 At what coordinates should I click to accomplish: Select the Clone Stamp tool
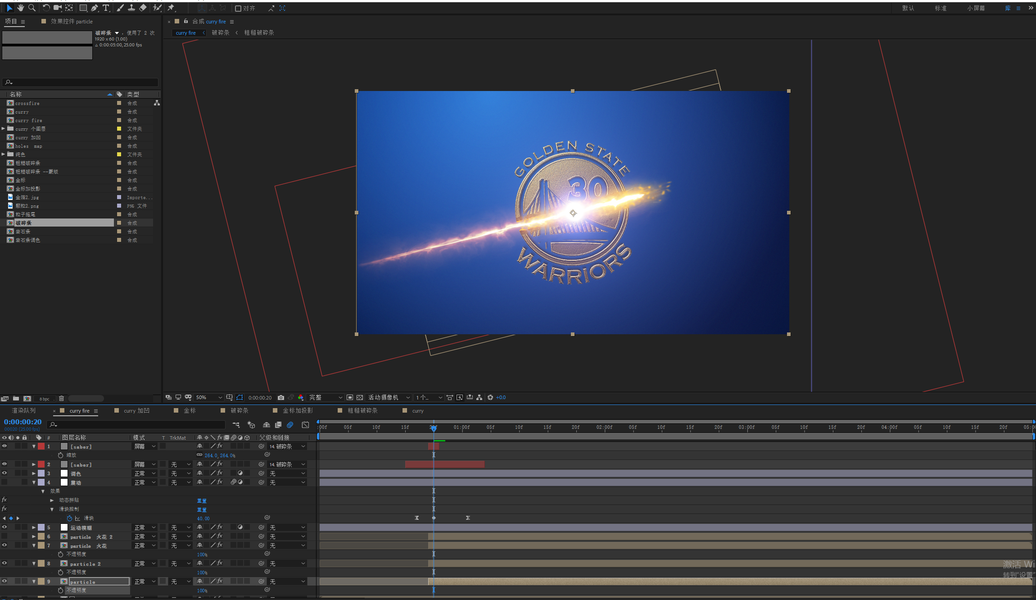pyautogui.click(x=131, y=8)
